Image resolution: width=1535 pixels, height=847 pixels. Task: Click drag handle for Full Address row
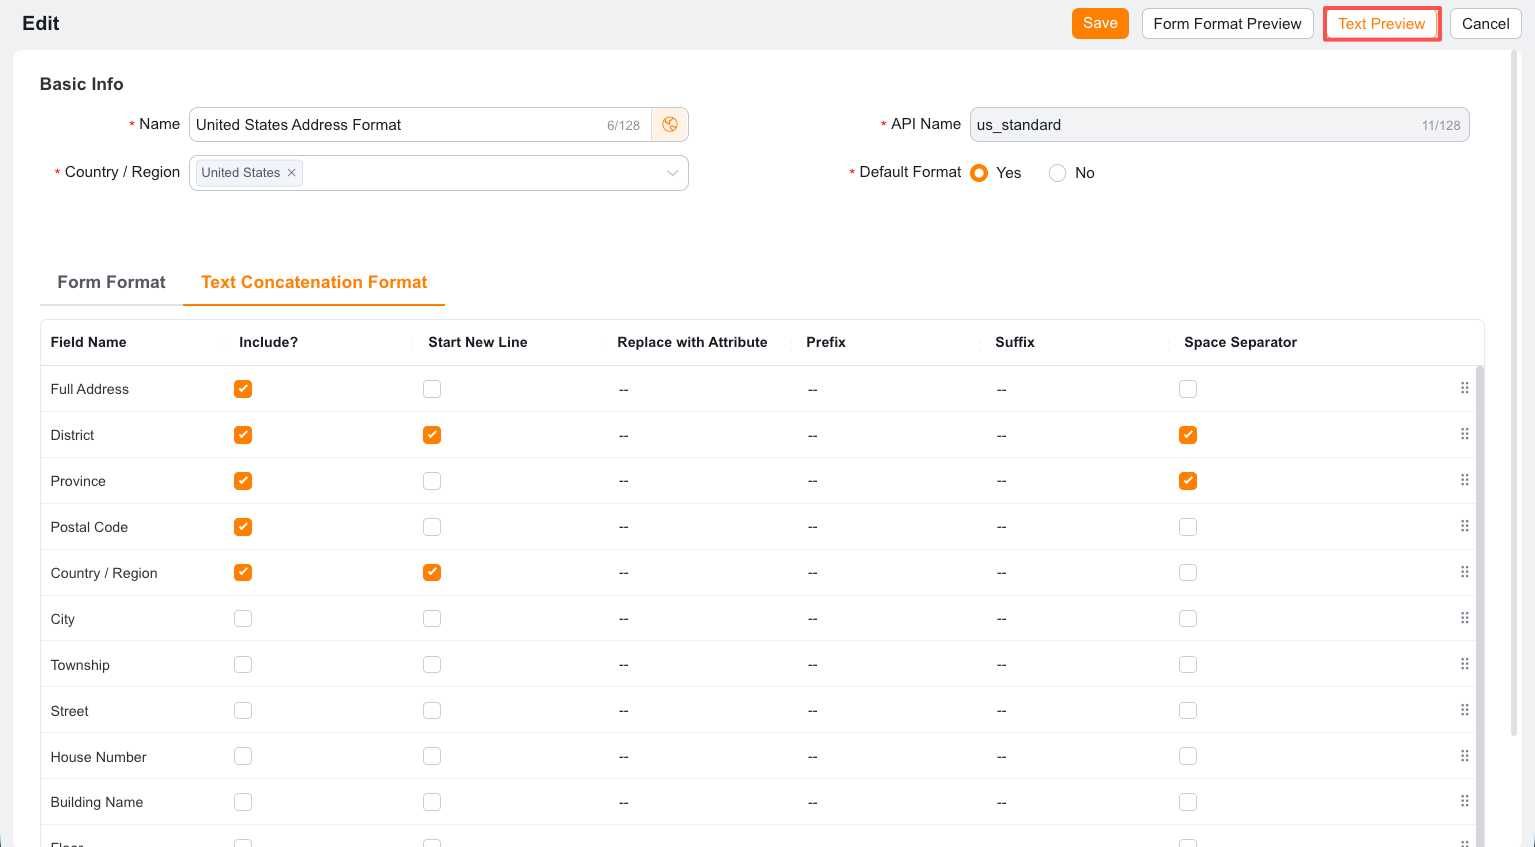(1465, 388)
